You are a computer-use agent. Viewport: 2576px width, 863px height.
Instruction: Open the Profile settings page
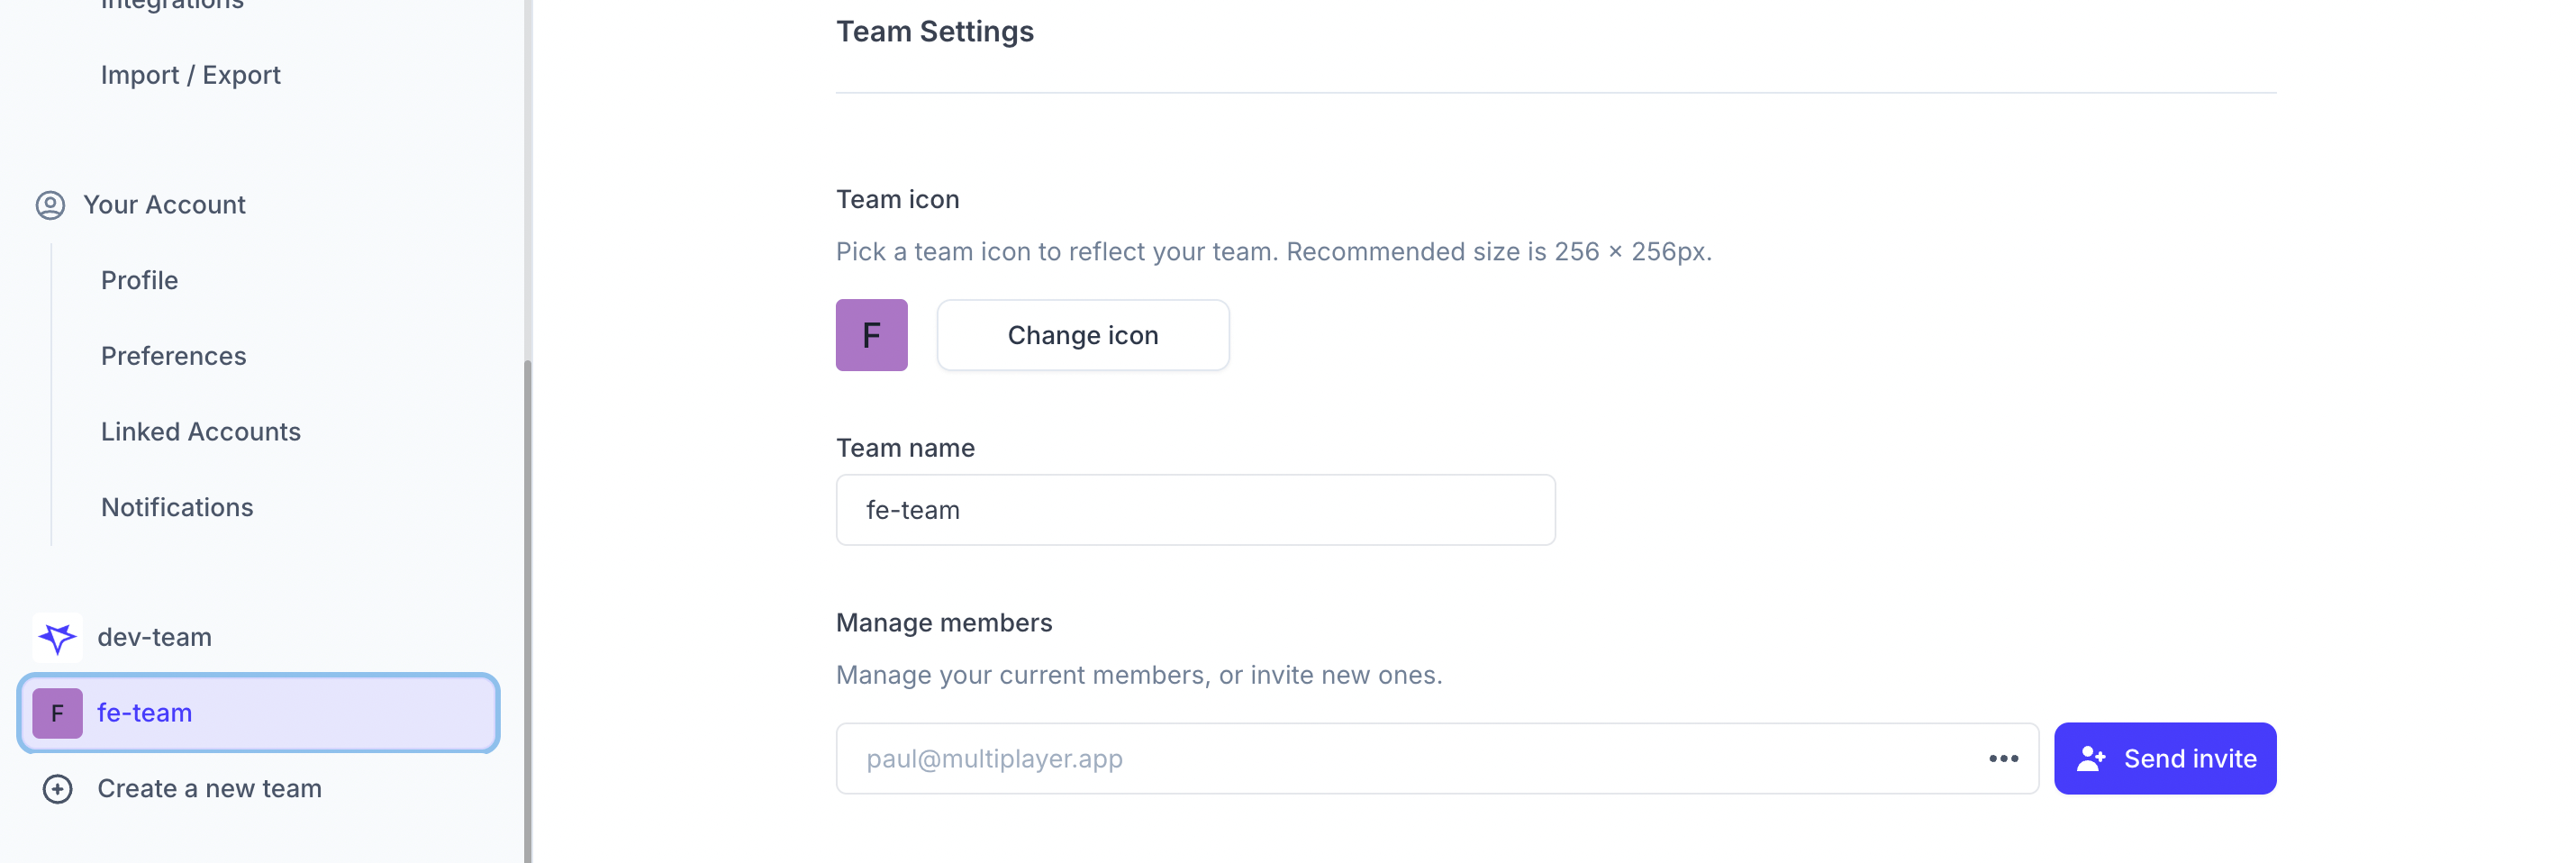[139, 280]
